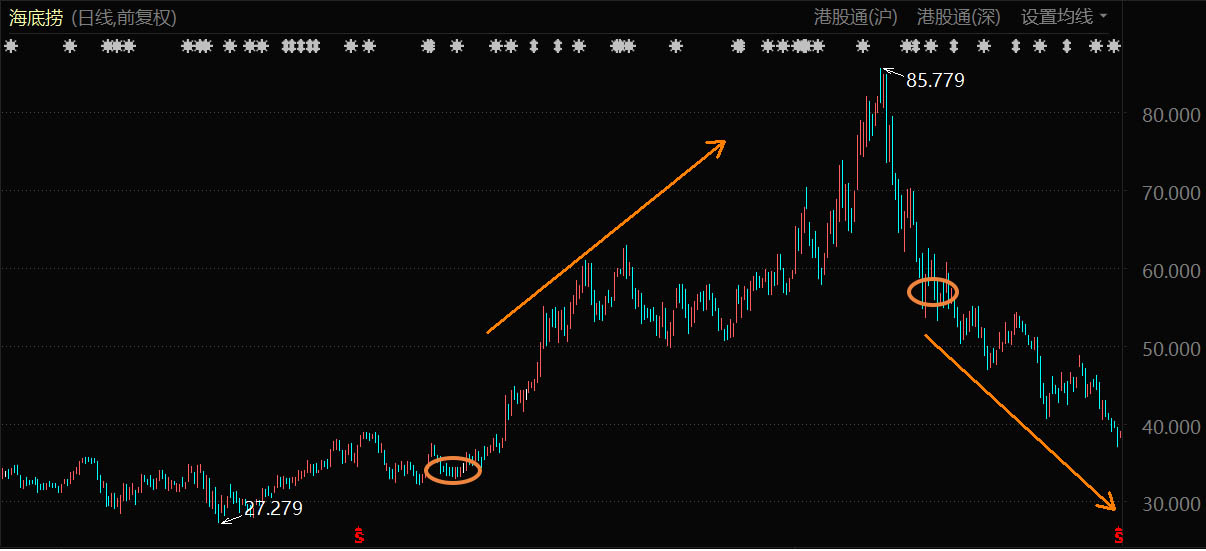Click the 85.779 high price label
Viewport: 1206px width, 551px height.
(935, 81)
